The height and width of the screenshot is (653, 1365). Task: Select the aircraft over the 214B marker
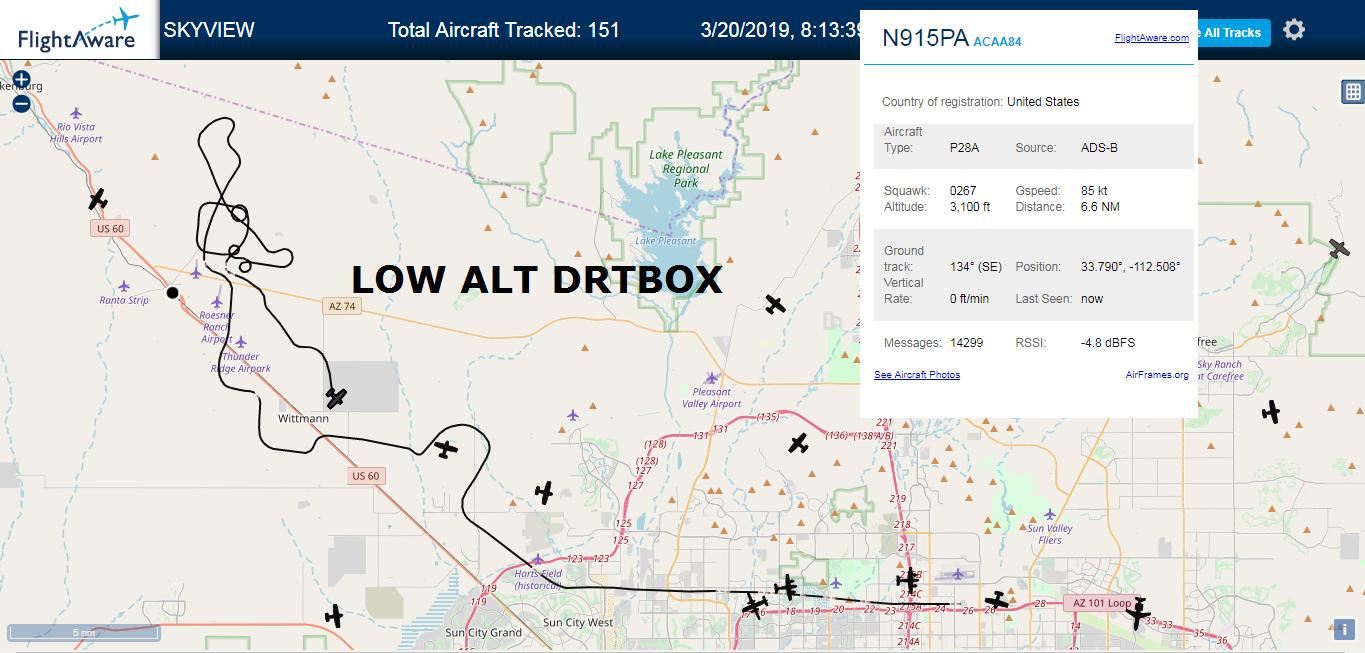coord(909,579)
